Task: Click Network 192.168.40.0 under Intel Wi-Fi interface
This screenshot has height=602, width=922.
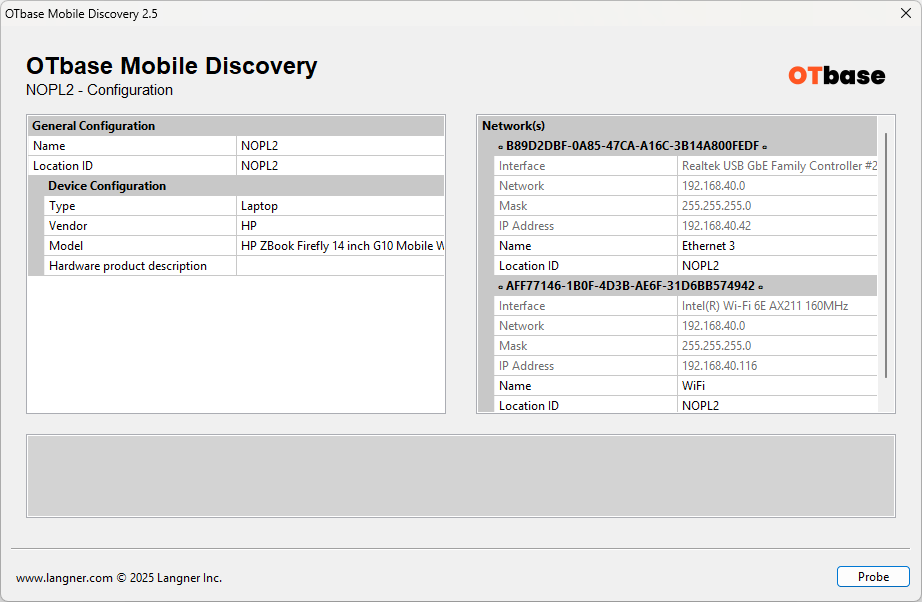Action: point(777,326)
